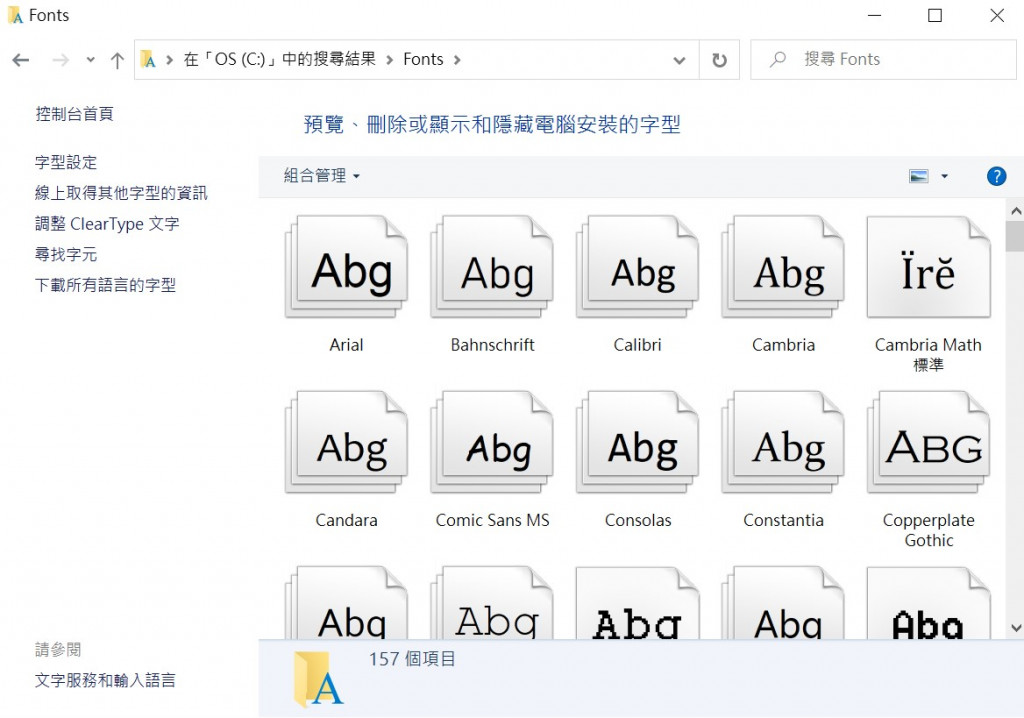Click the Arial font name label

point(346,344)
